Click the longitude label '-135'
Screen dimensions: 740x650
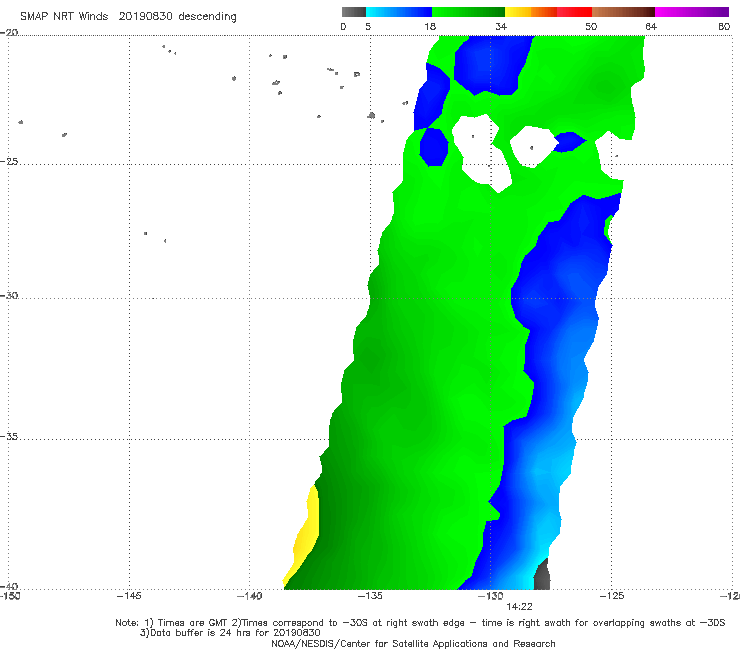(x=370, y=596)
